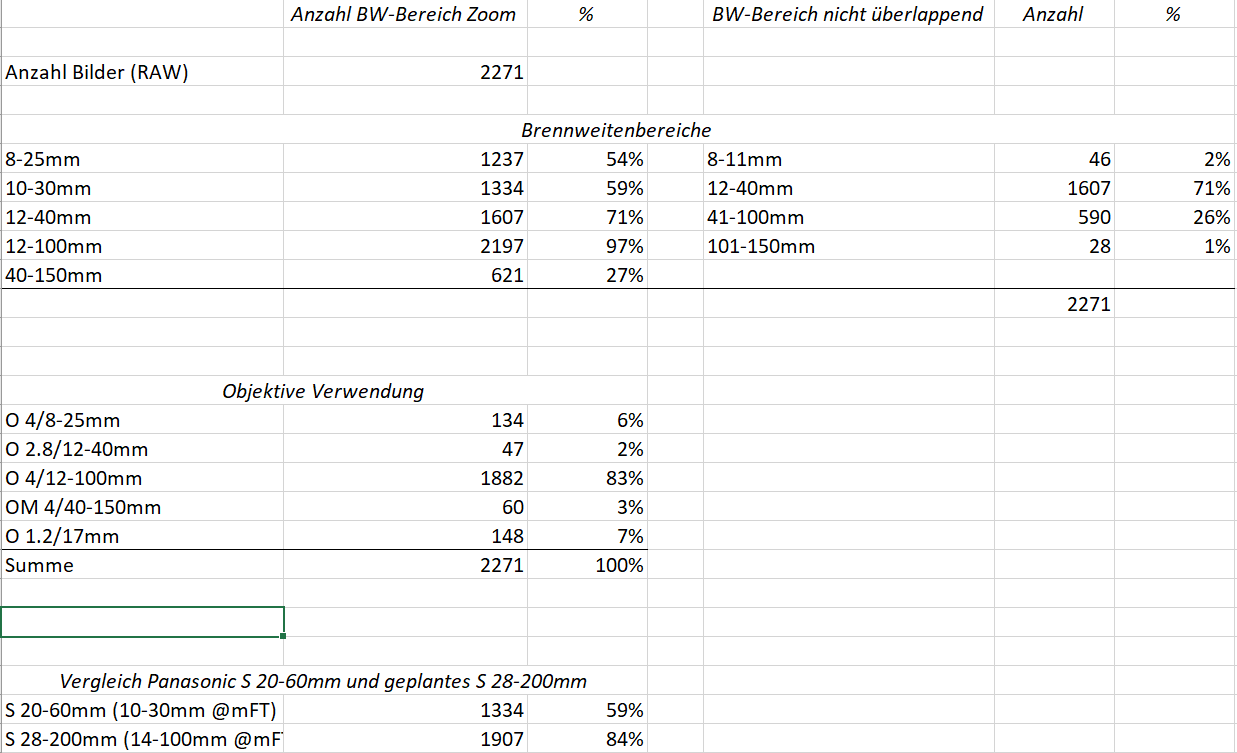Select the 'BW-Bereich nicht überlappend' header cell

coord(847,14)
